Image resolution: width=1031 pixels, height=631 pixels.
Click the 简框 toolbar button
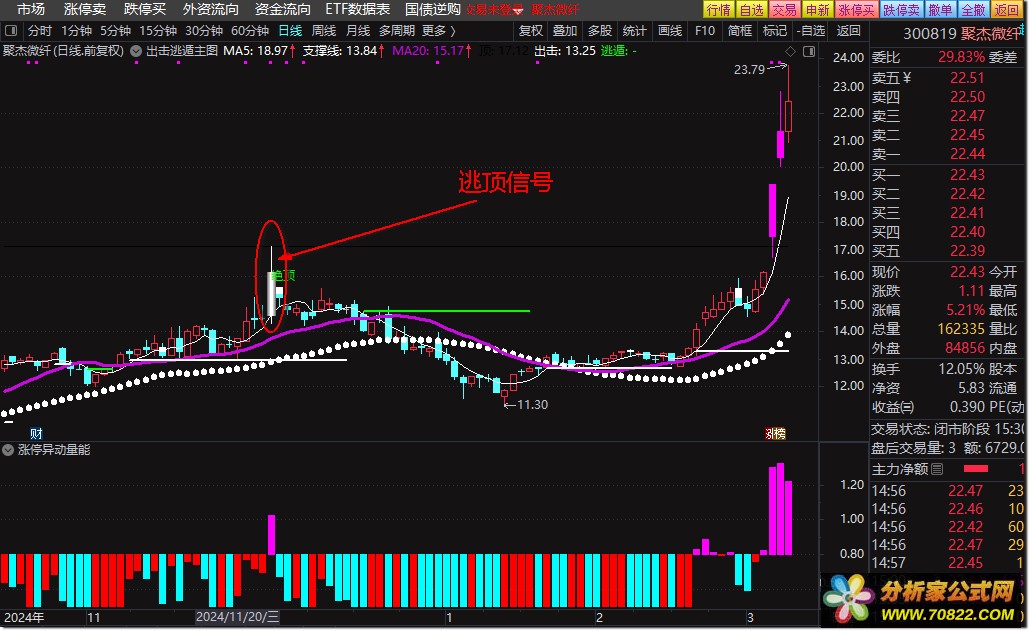740,31
